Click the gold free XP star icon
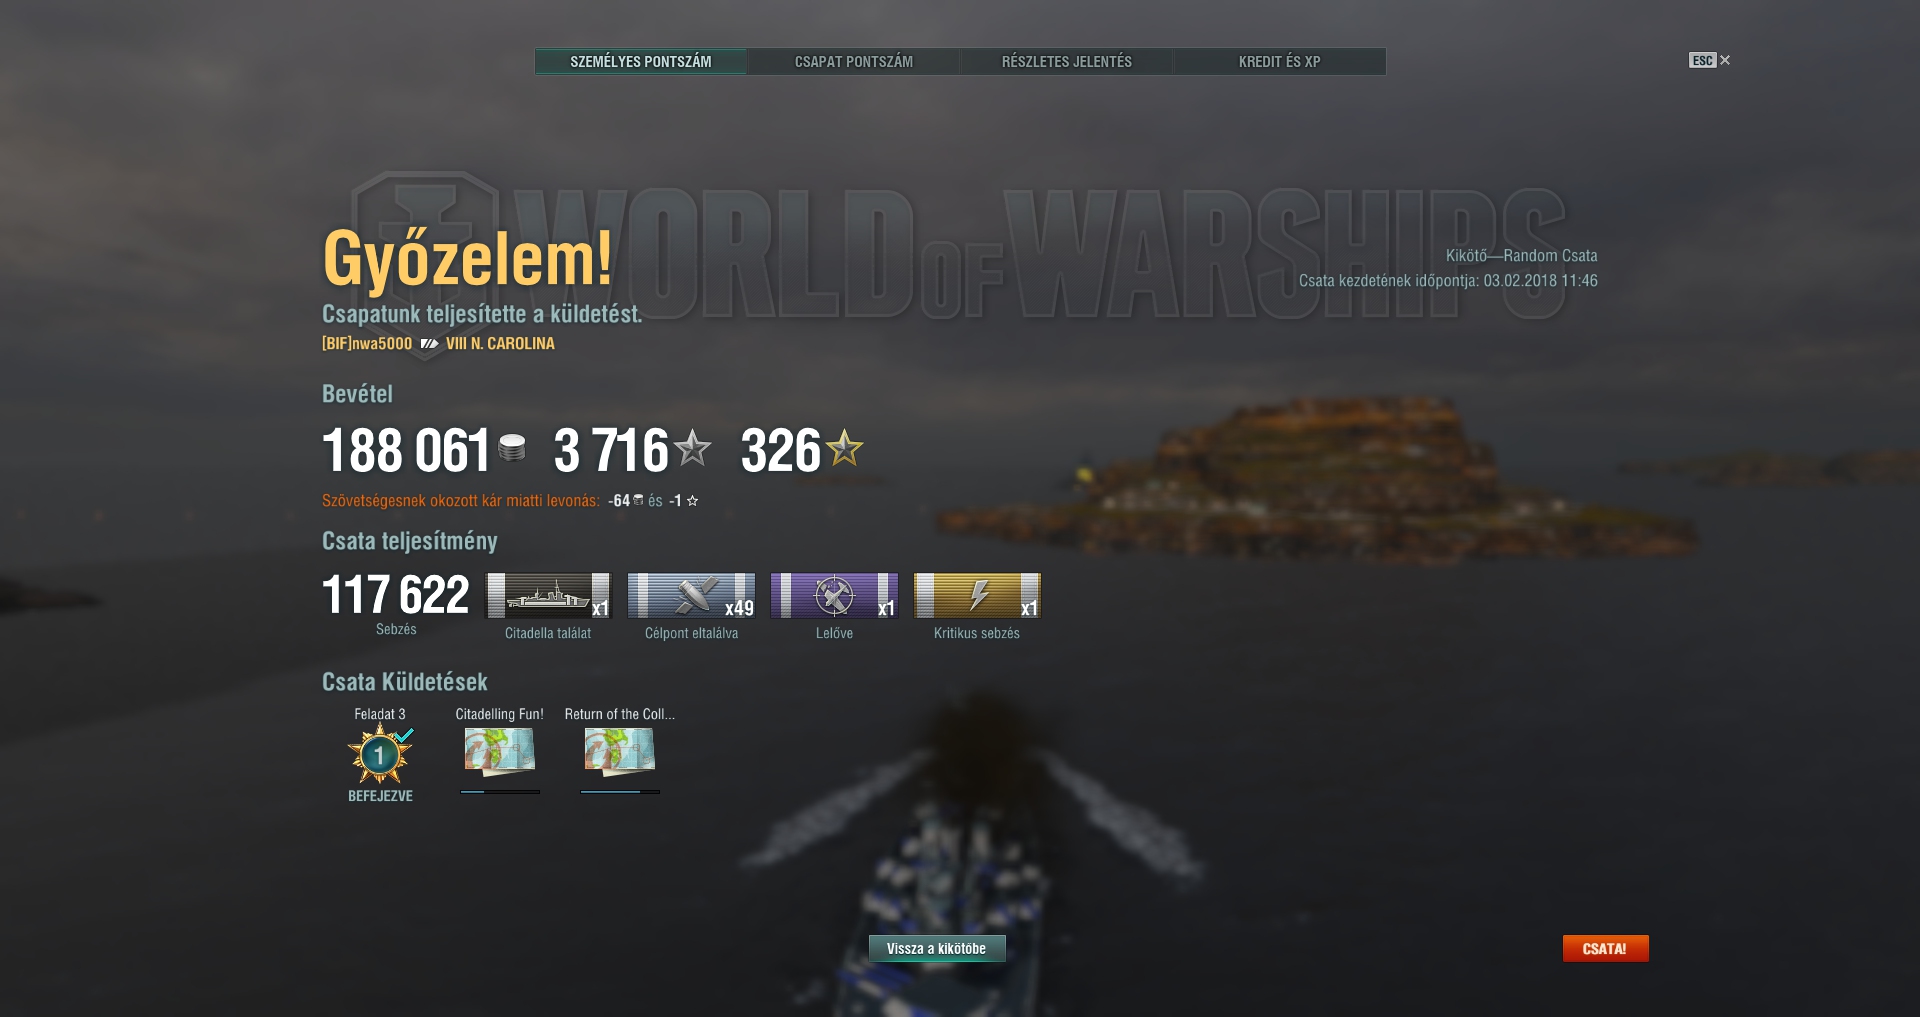 click(844, 448)
